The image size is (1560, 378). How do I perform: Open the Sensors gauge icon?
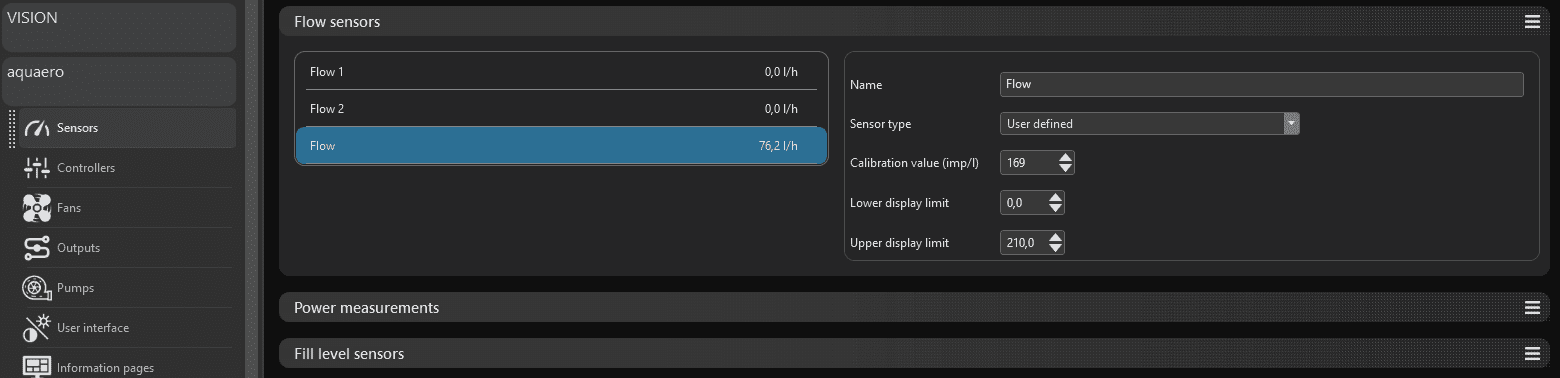point(37,128)
